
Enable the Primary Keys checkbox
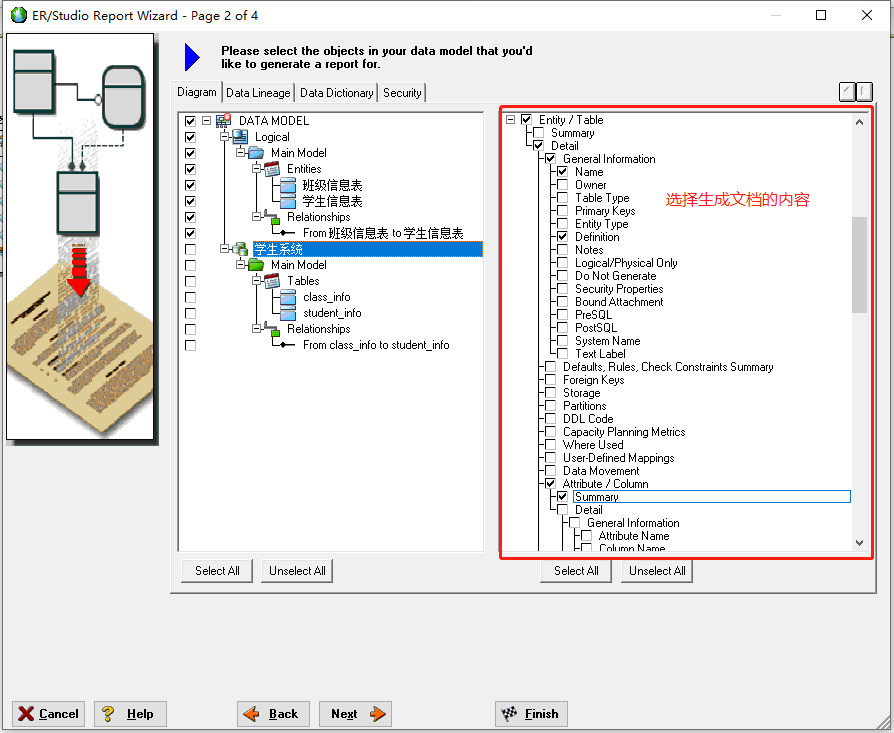(x=562, y=211)
